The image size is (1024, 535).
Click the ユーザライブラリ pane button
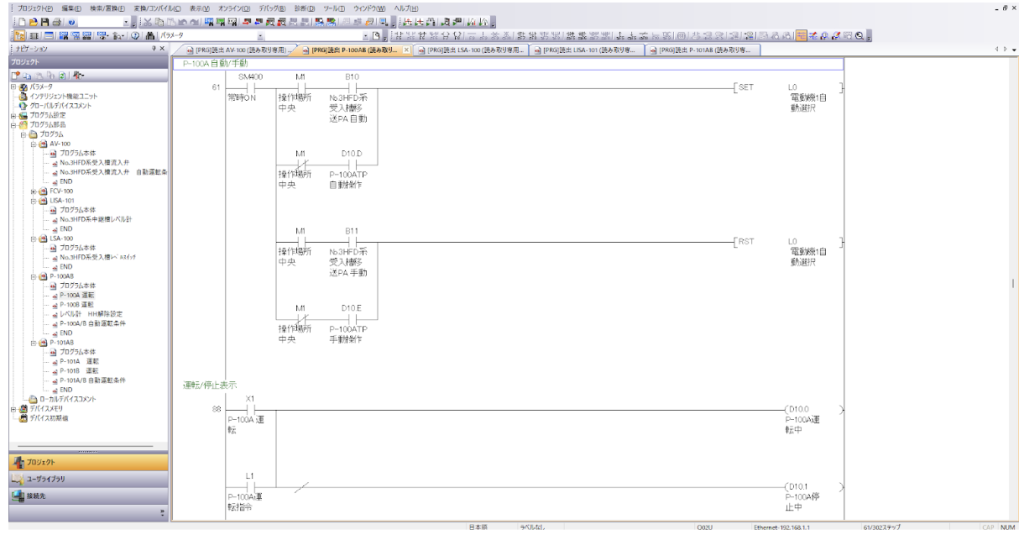[88, 479]
